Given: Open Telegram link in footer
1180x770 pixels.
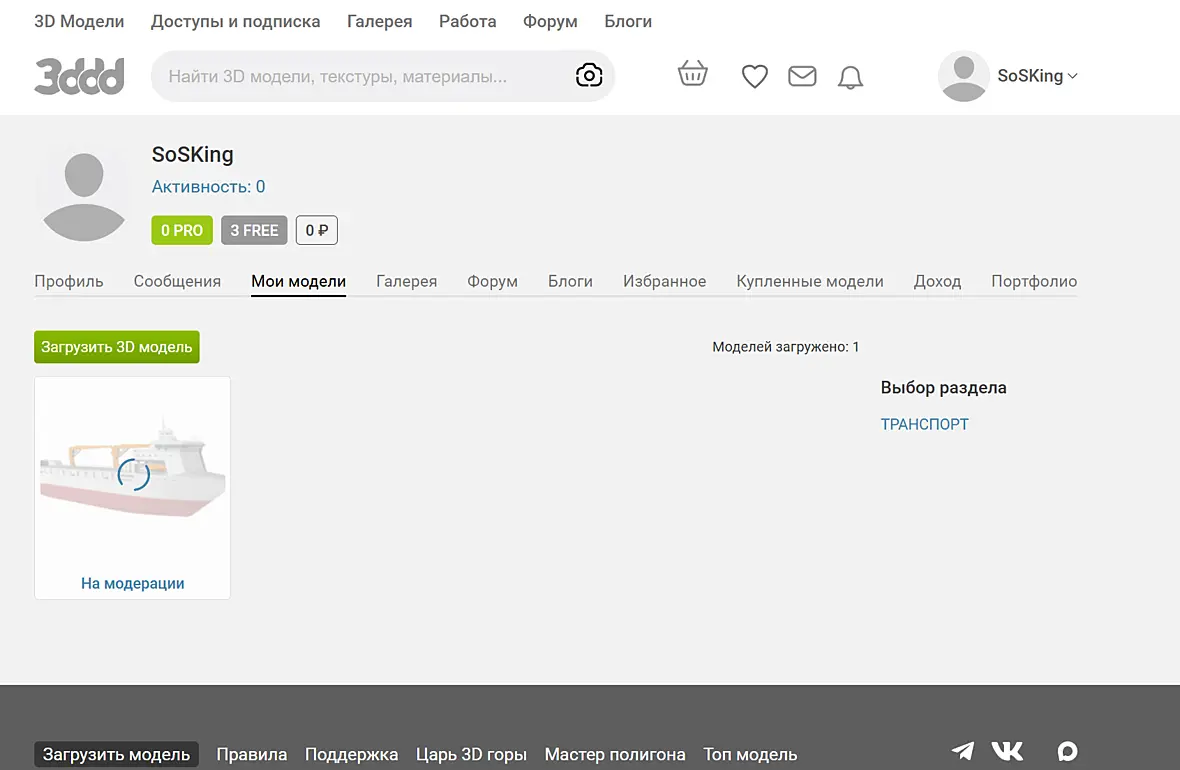Looking at the screenshot, I should (963, 750).
